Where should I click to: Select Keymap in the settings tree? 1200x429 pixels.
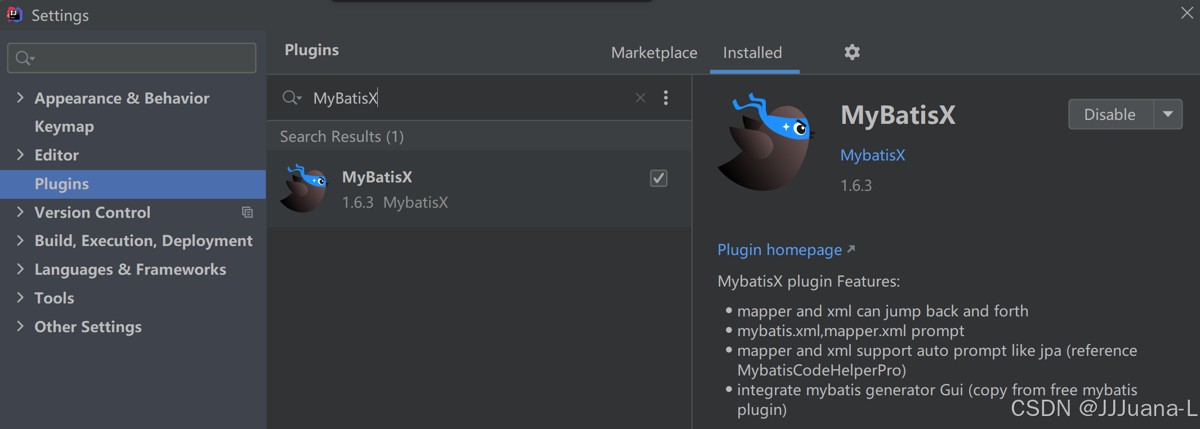(x=64, y=127)
